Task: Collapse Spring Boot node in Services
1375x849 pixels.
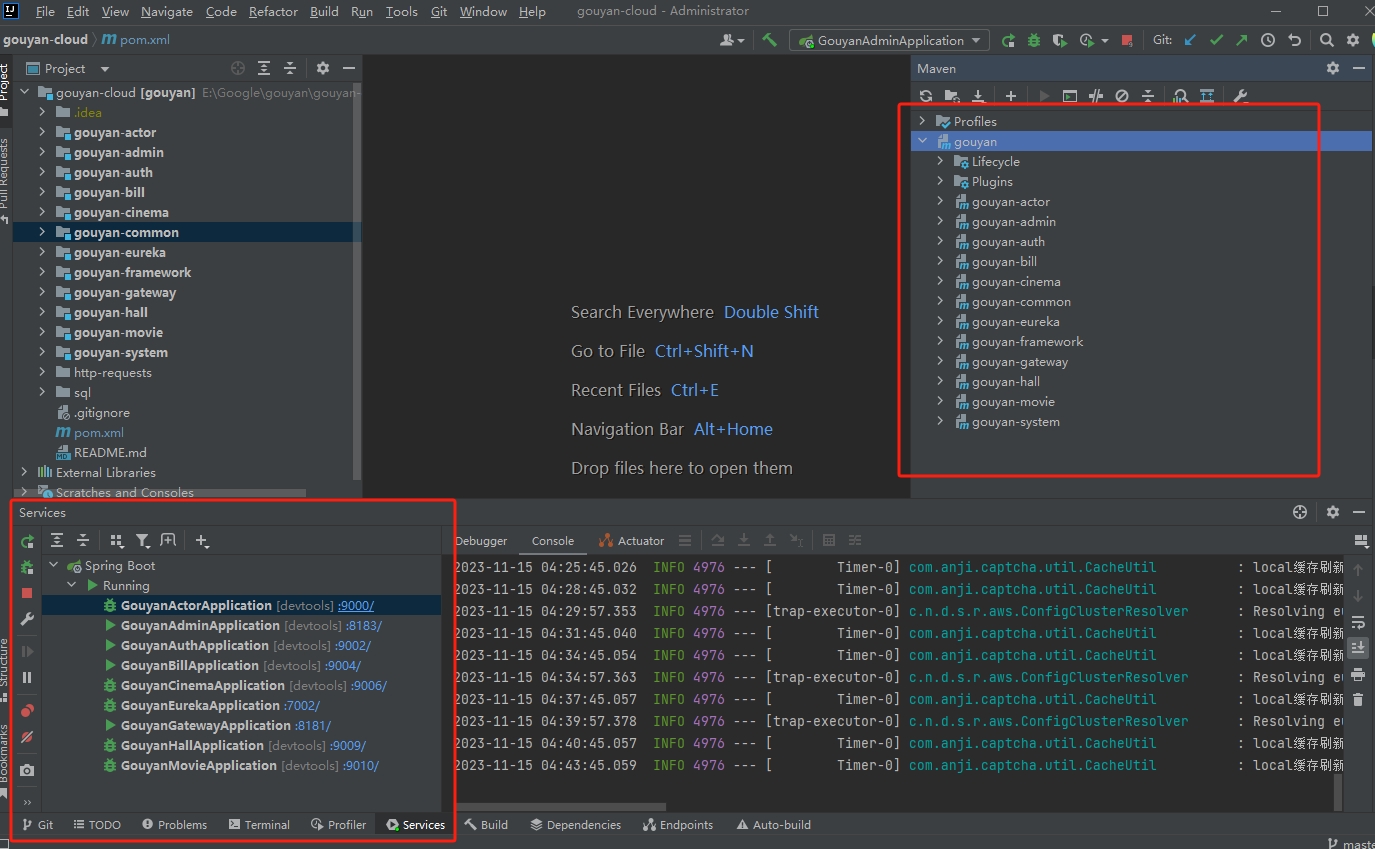Action: (54, 565)
